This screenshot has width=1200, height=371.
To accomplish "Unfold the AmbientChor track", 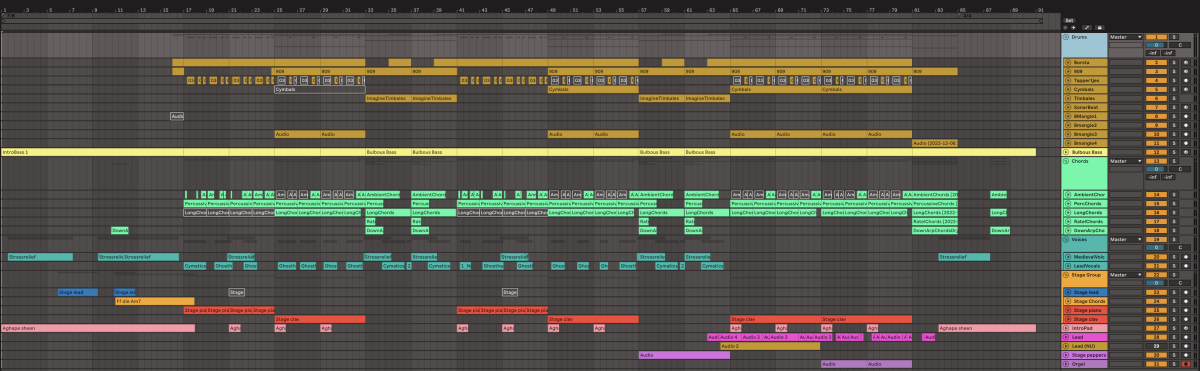I will click(x=1067, y=195).
